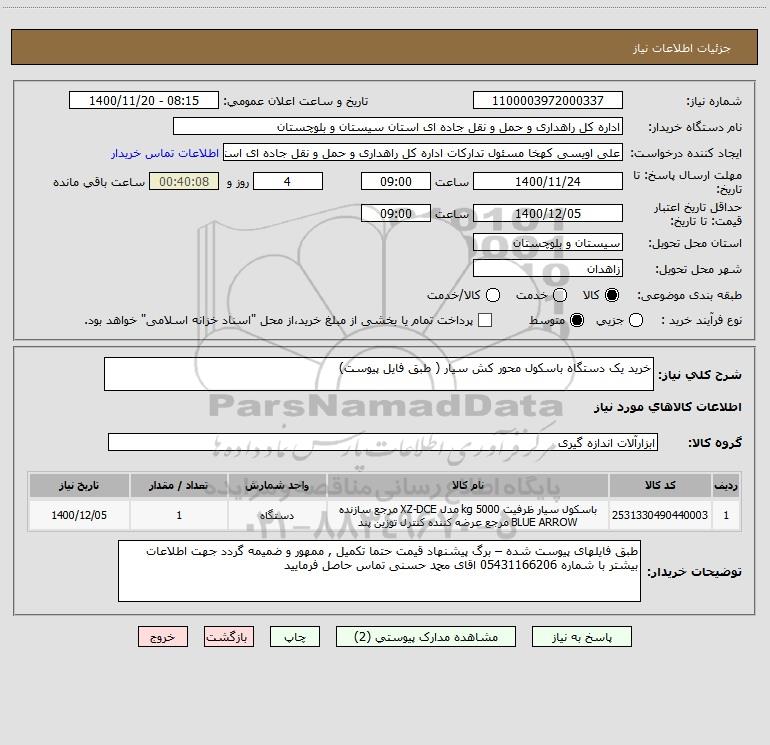Screen dimensions: 770x745
Task: Click the days remaining field showing 4
Action: (x=288, y=181)
